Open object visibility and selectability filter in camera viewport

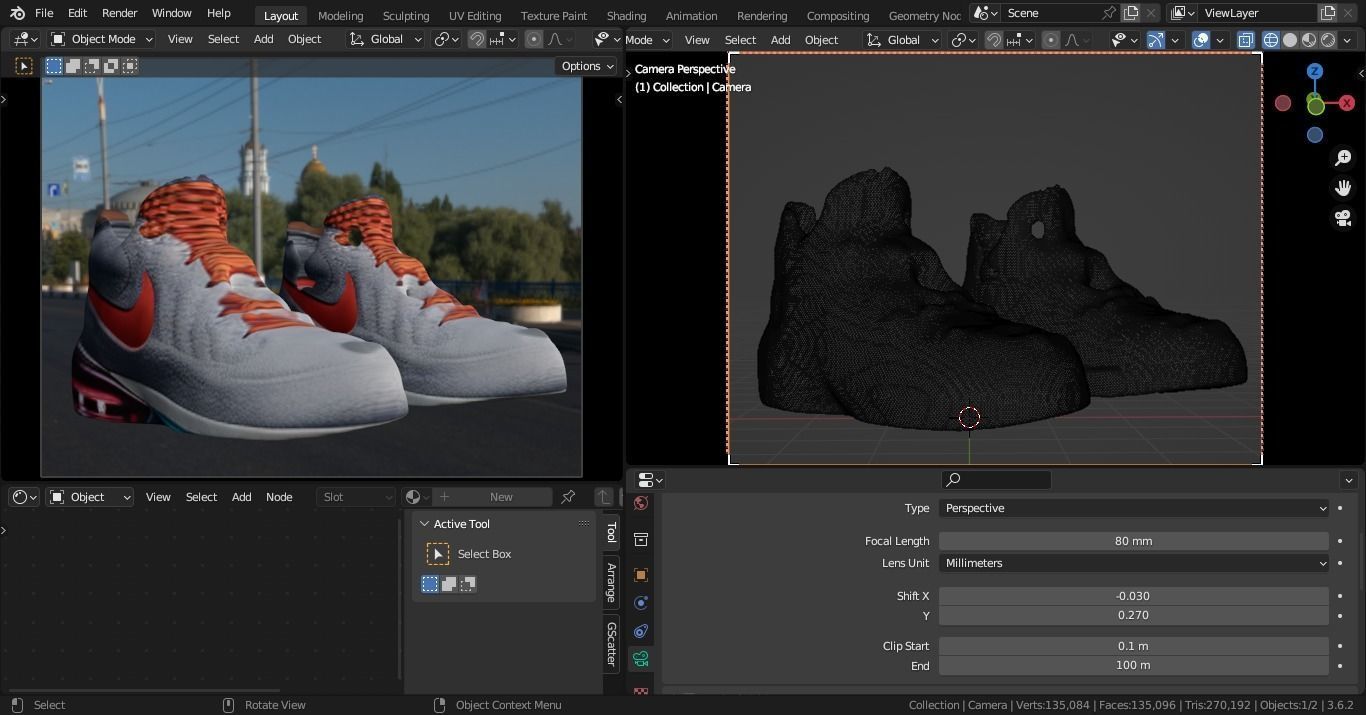(1124, 40)
